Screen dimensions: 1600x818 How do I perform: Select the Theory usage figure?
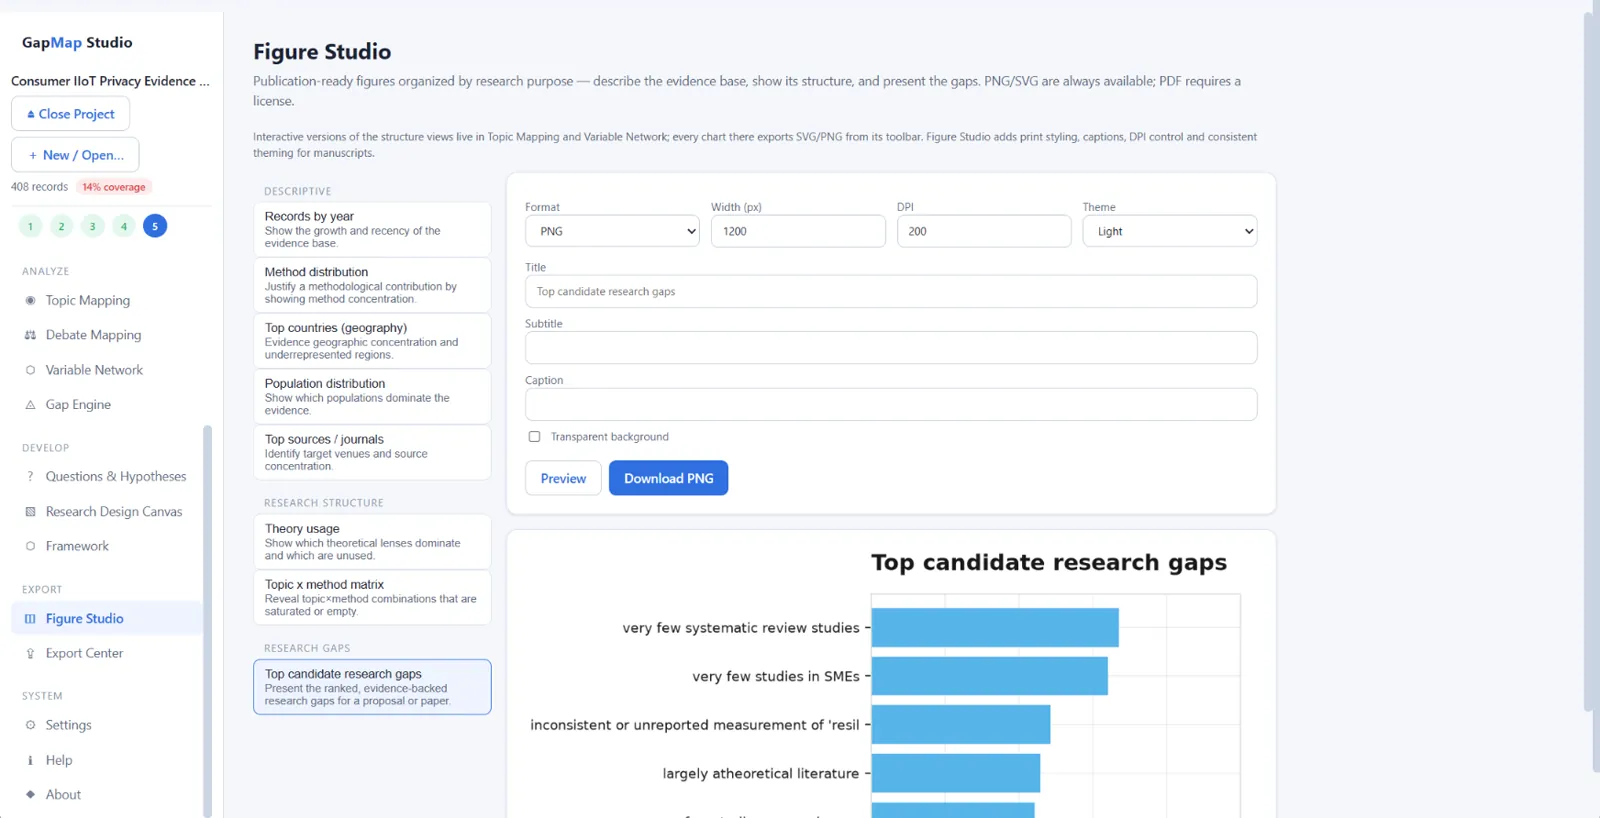pos(372,542)
